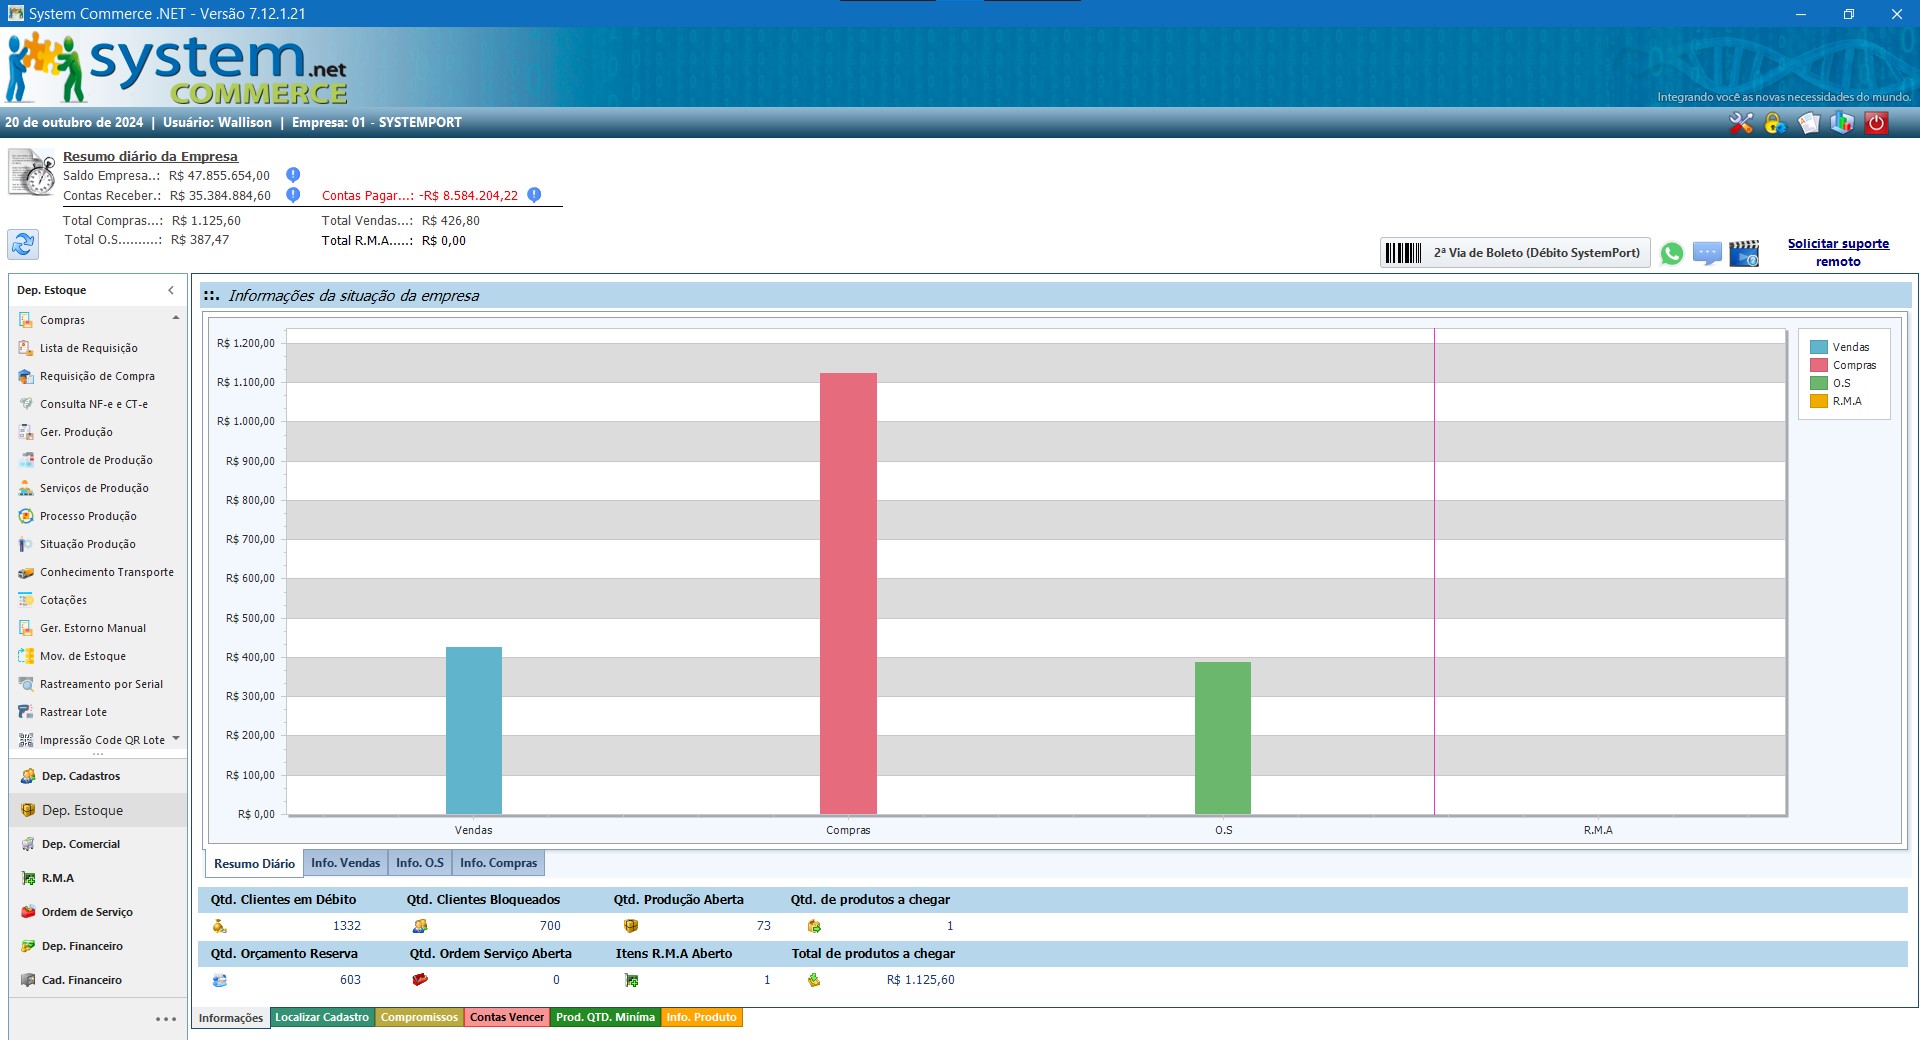The height and width of the screenshot is (1040, 1920).
Task: Open the chat message bubble icon
Action: (x=1707, y=253)
